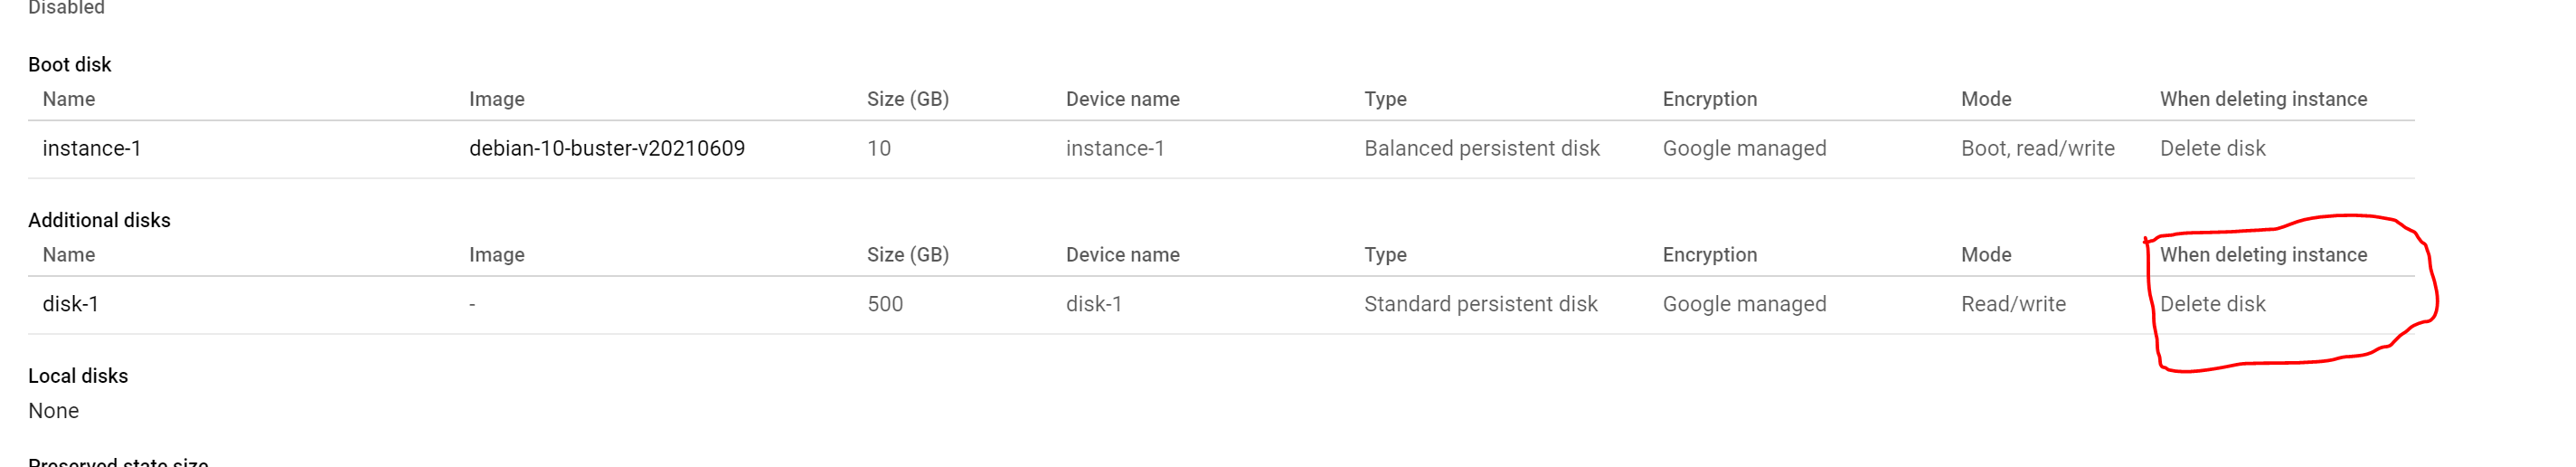
Task: Click the Additional disks section heading
Action: point(99,220)
